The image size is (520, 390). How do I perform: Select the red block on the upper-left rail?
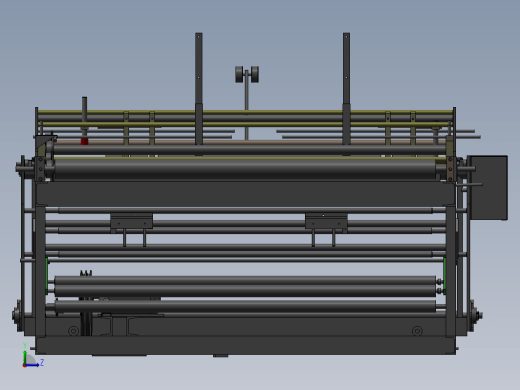pyautogui.click(x=84, y=142)
